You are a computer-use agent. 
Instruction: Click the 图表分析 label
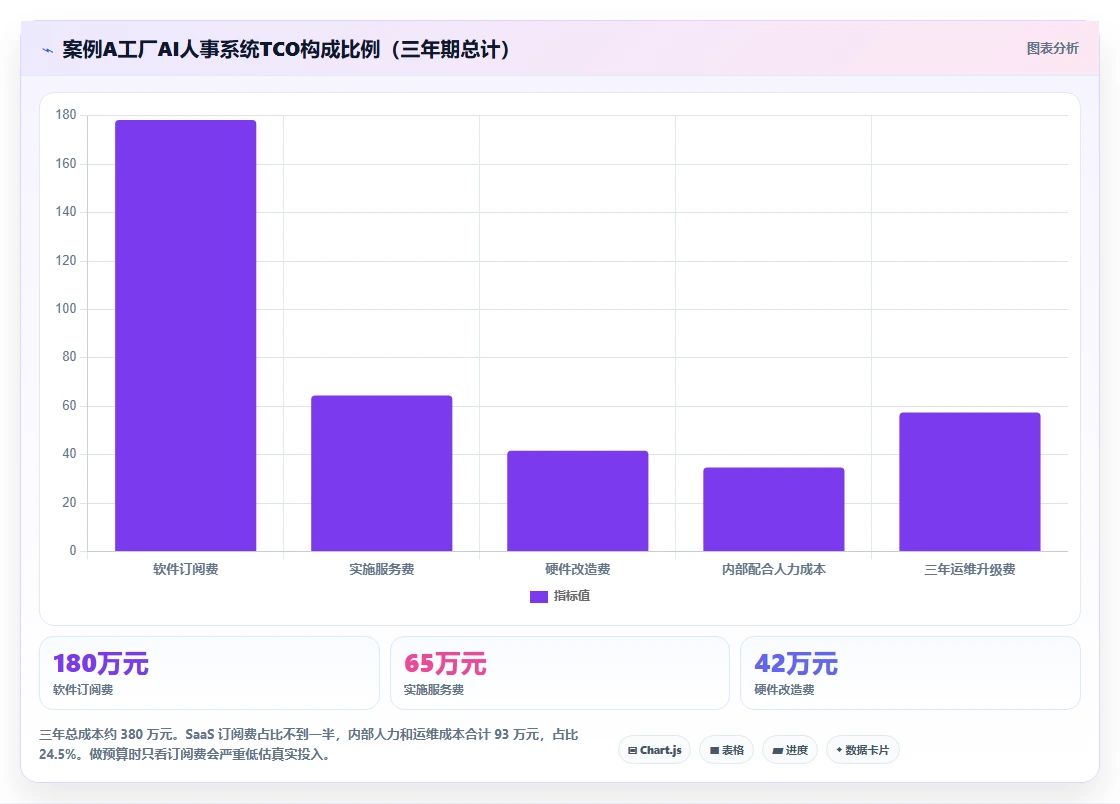click(1052, 49)
